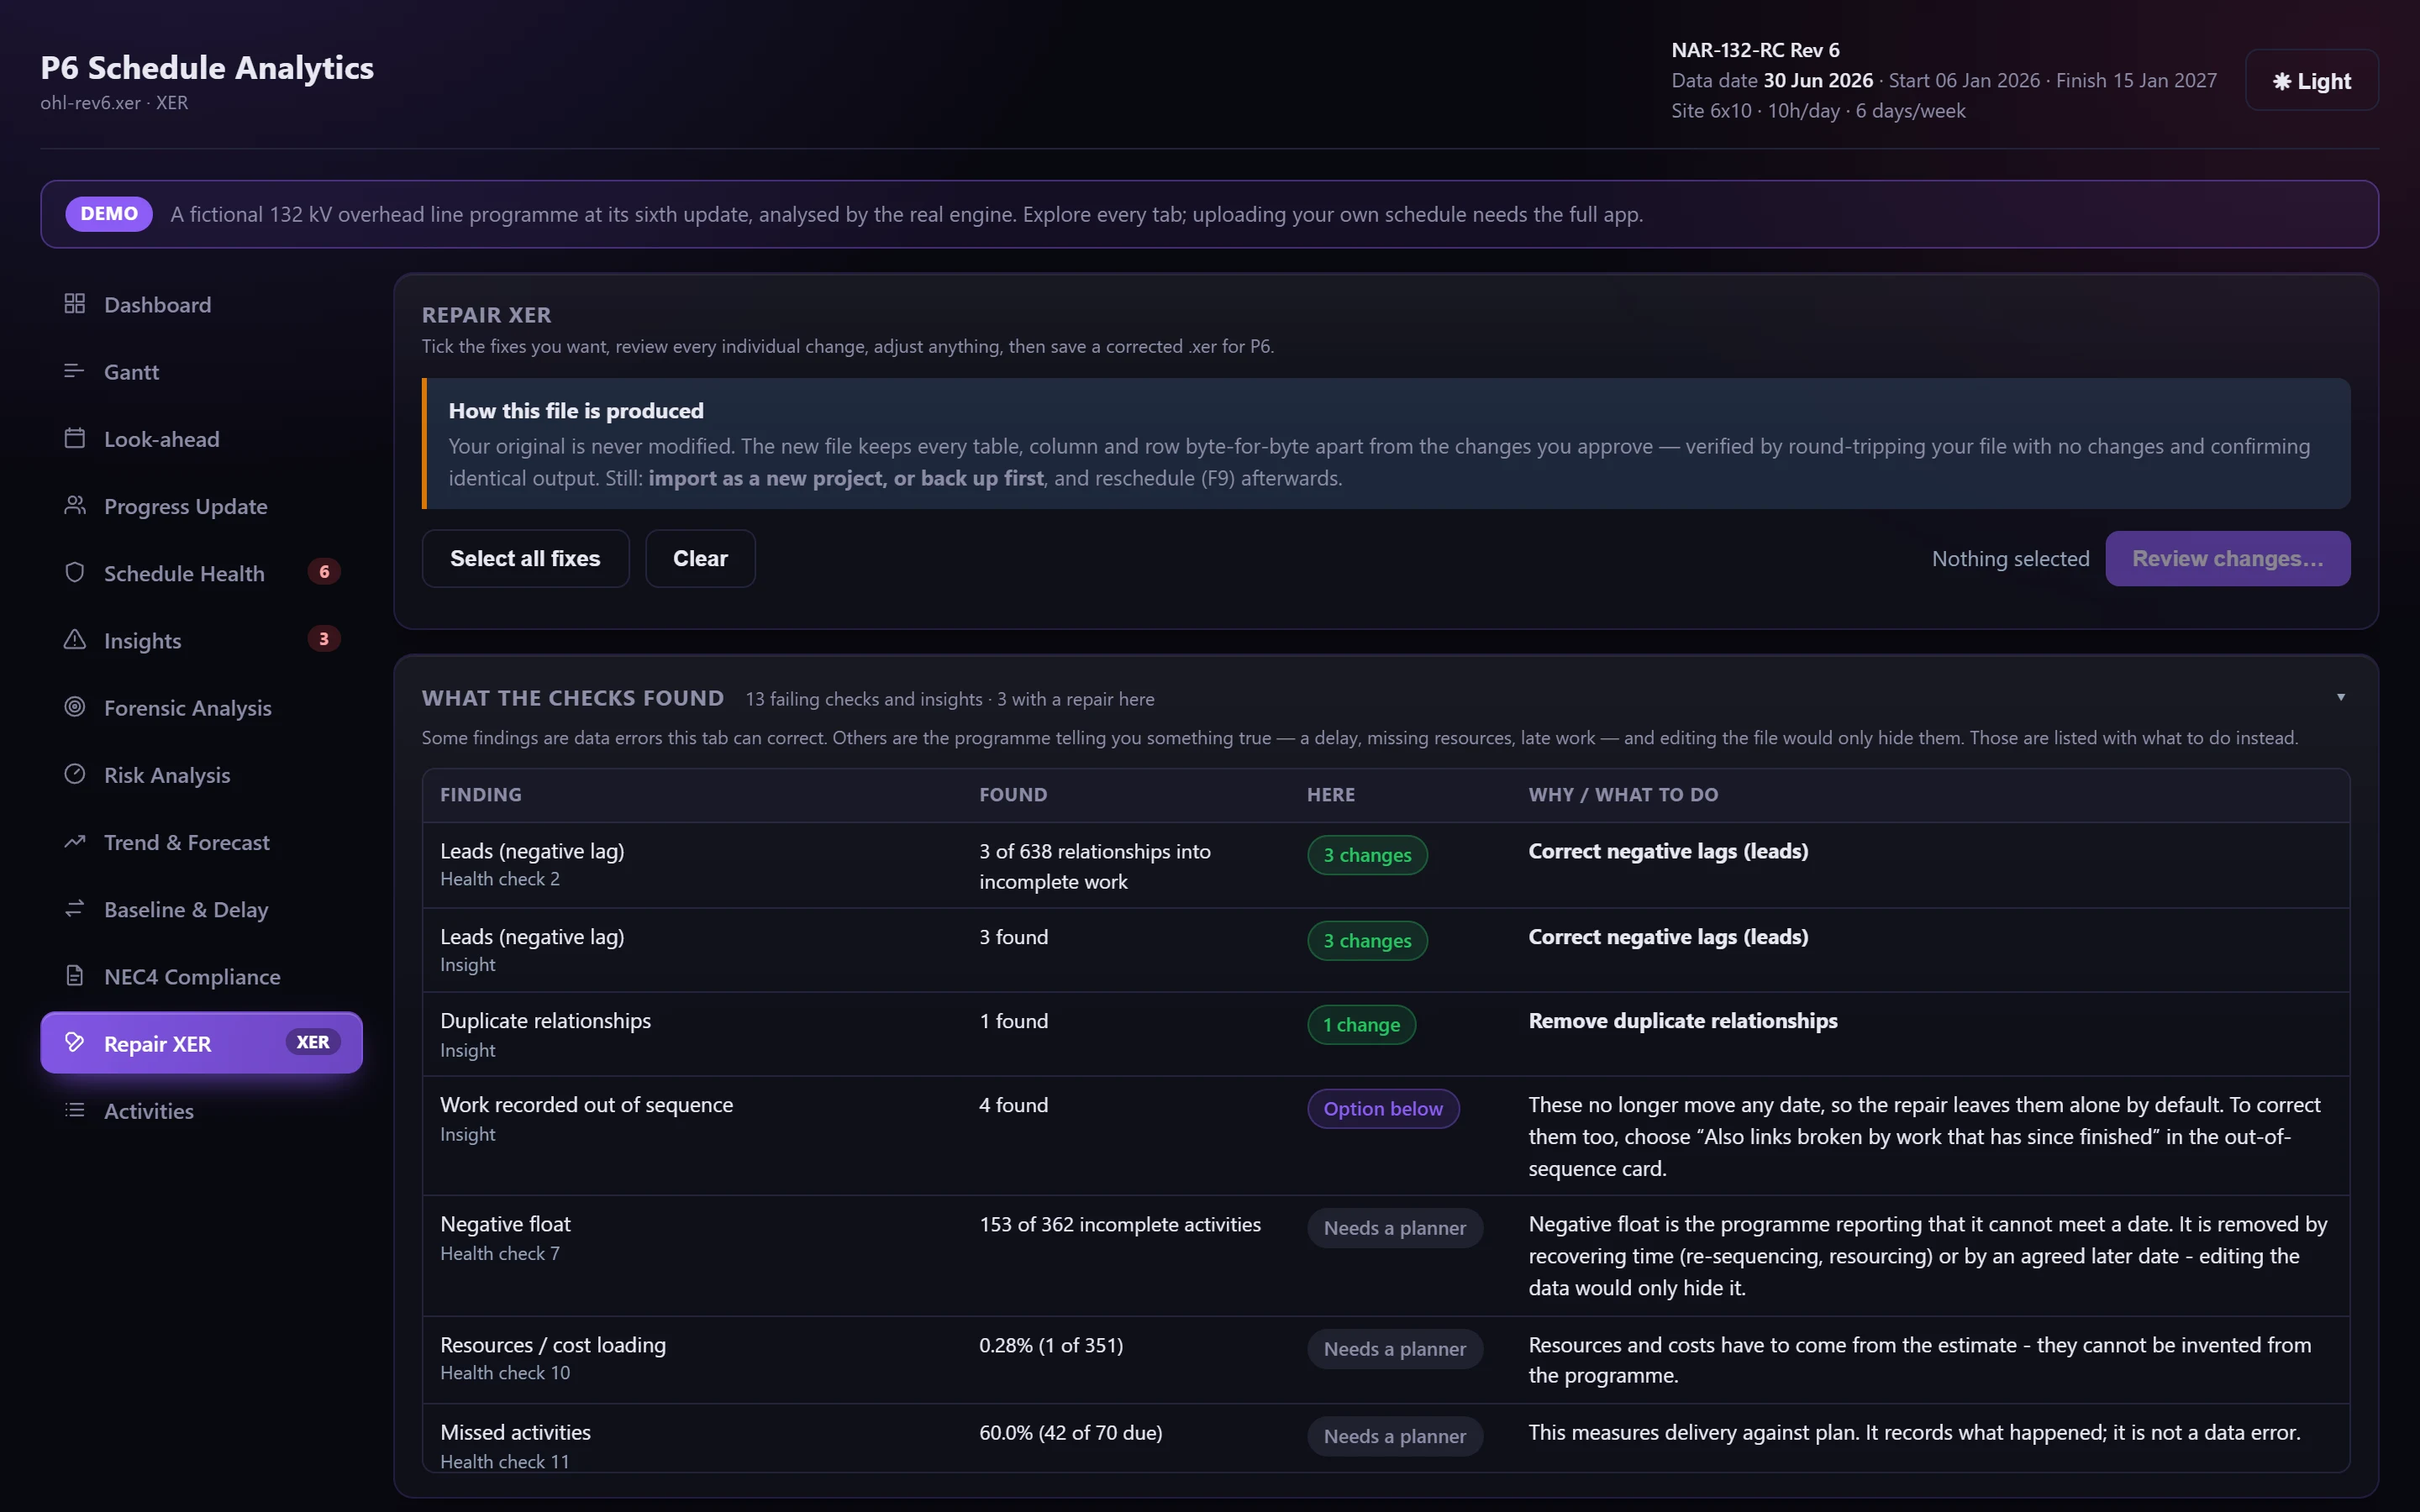2420x1512 pixels.
Task: Collapse the What The Checks Found section
Action: pos(2340,697)
